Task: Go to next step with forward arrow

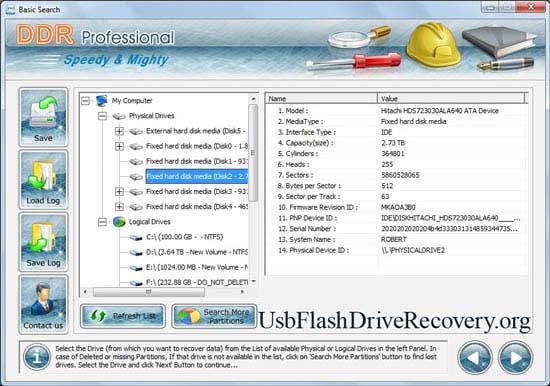Action: point(515,358)
